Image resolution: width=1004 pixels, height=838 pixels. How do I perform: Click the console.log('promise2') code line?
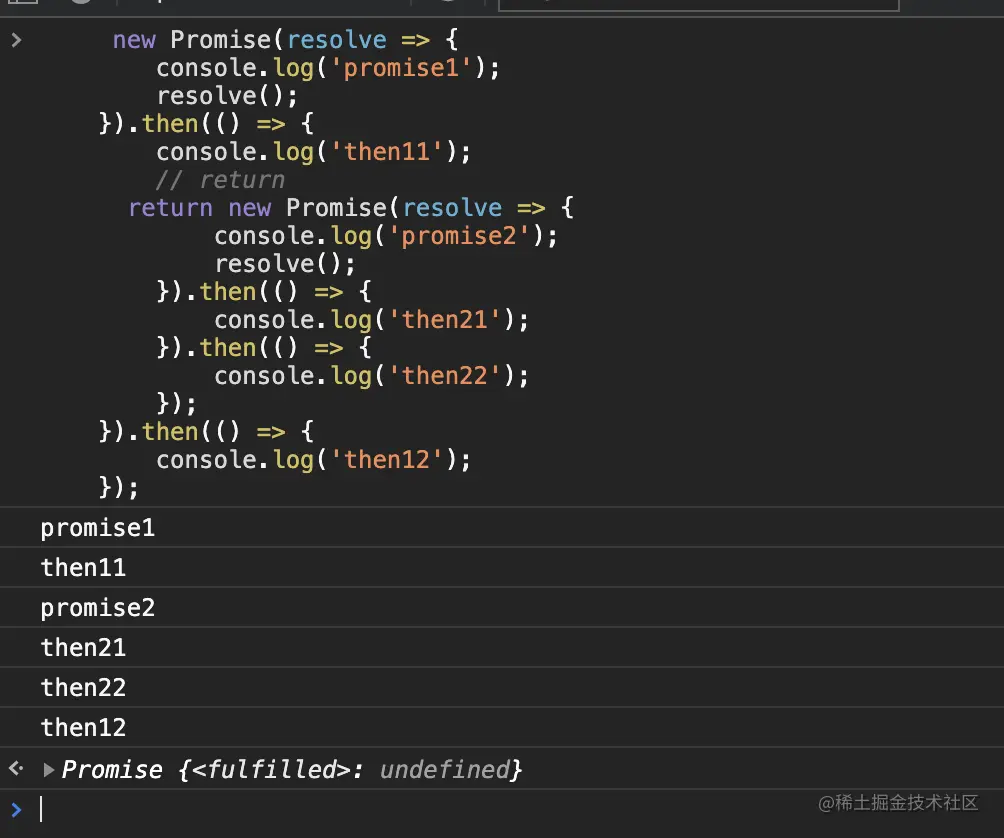[386, 236]
